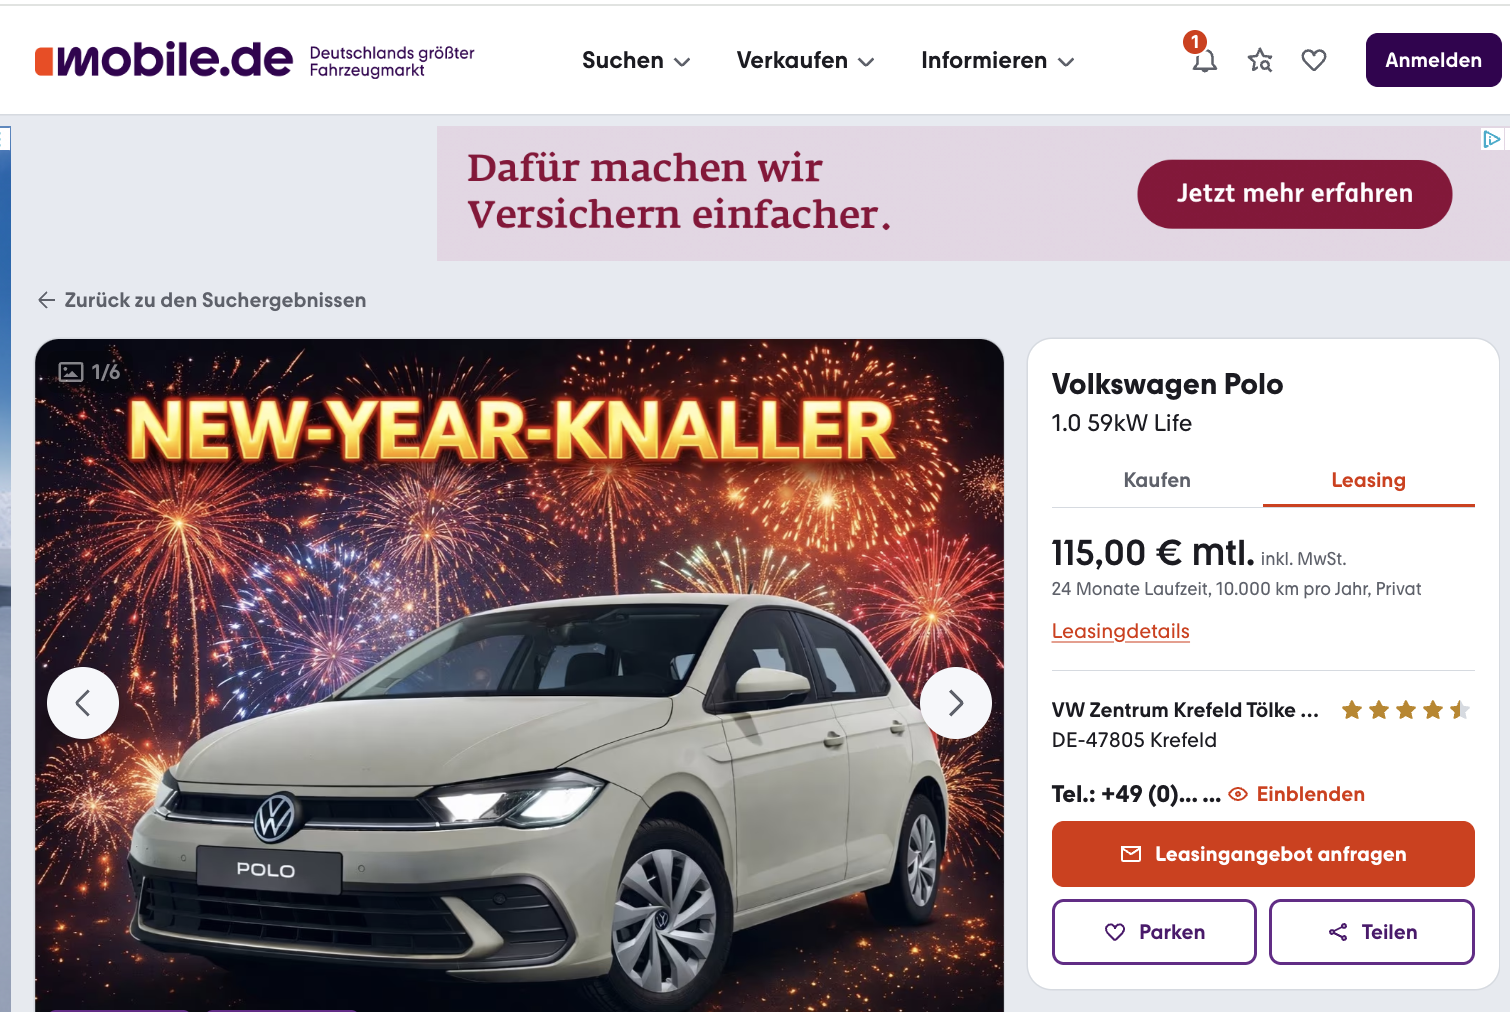Image resolution: width=1510 pixels, height=1012 pixels.
Task: Click the AdChoices icon on banner
Action: (1492, 139)
